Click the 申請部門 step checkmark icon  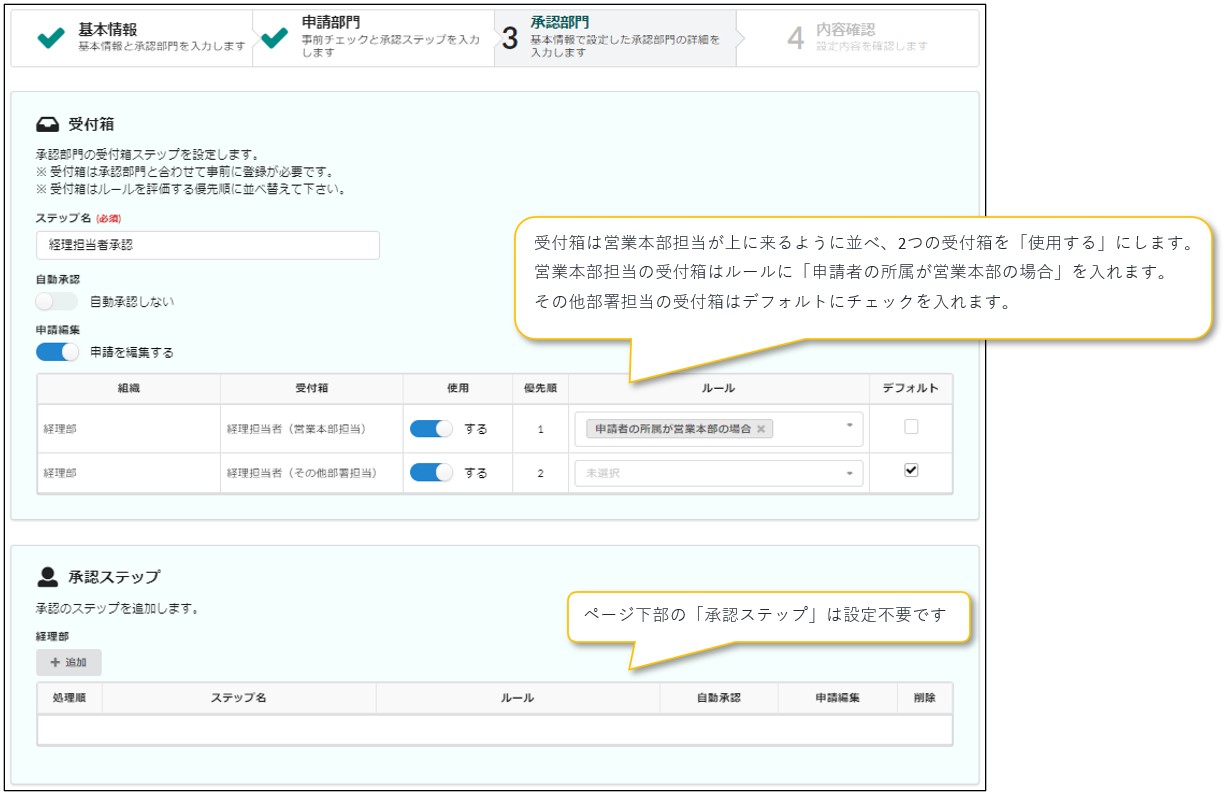[x=273, y=38]
